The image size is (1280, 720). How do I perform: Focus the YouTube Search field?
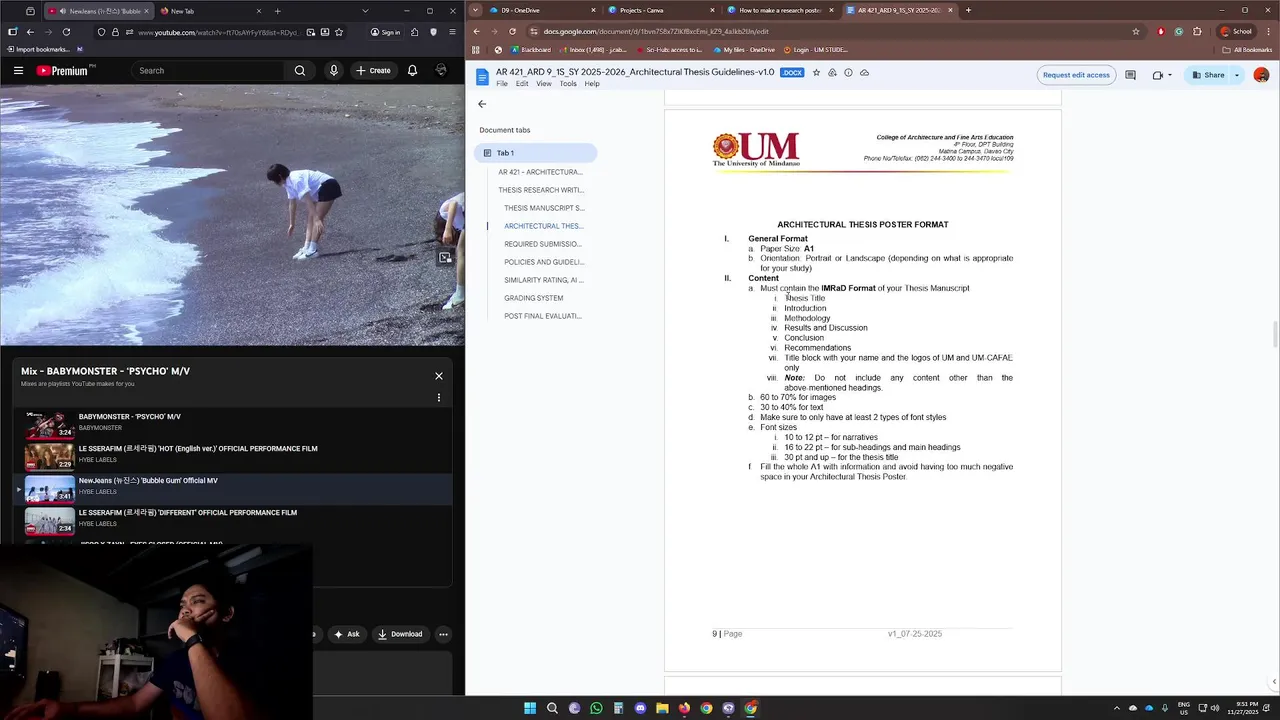pyautogui.click(x=209, y=71)
